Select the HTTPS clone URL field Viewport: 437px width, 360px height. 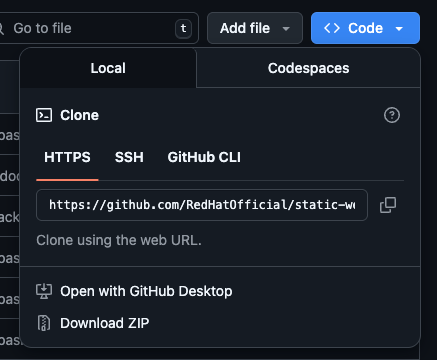pyautogui.click(x=202, y=205)
